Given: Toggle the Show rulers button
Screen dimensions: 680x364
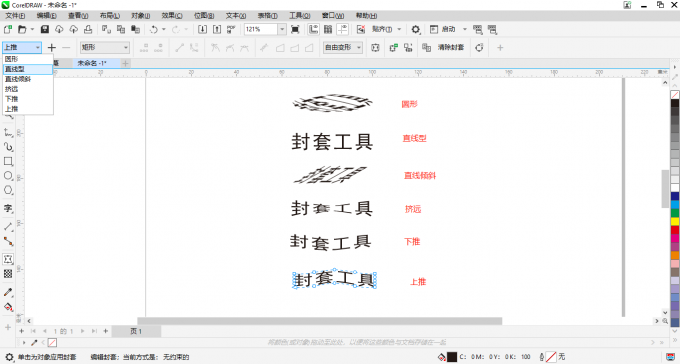Looking at the screenshot, I should (x=314, y=30).
